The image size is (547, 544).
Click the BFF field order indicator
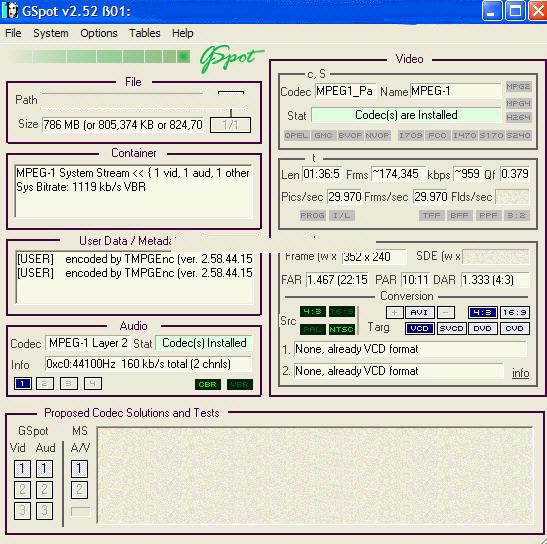[x=459, y=216]
